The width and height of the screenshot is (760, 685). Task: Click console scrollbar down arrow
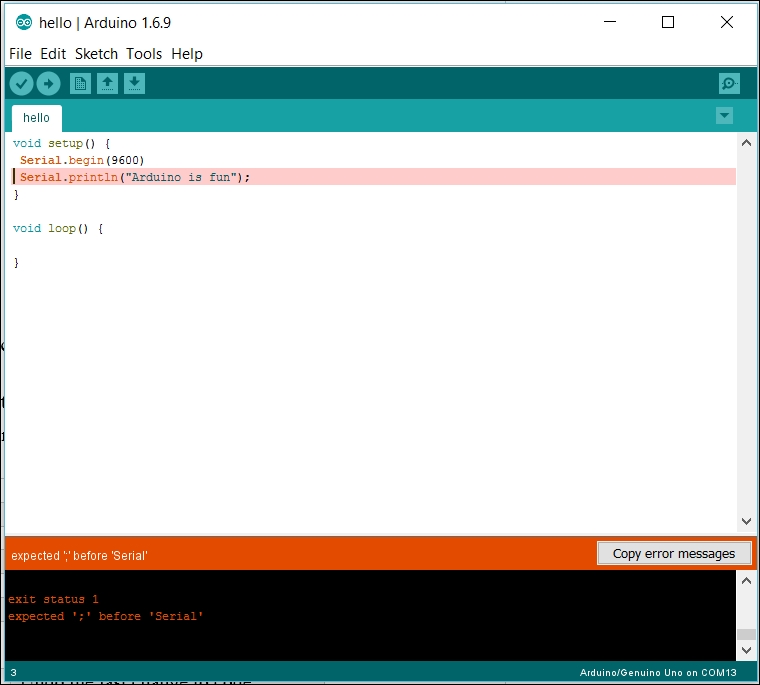[746, 650]
